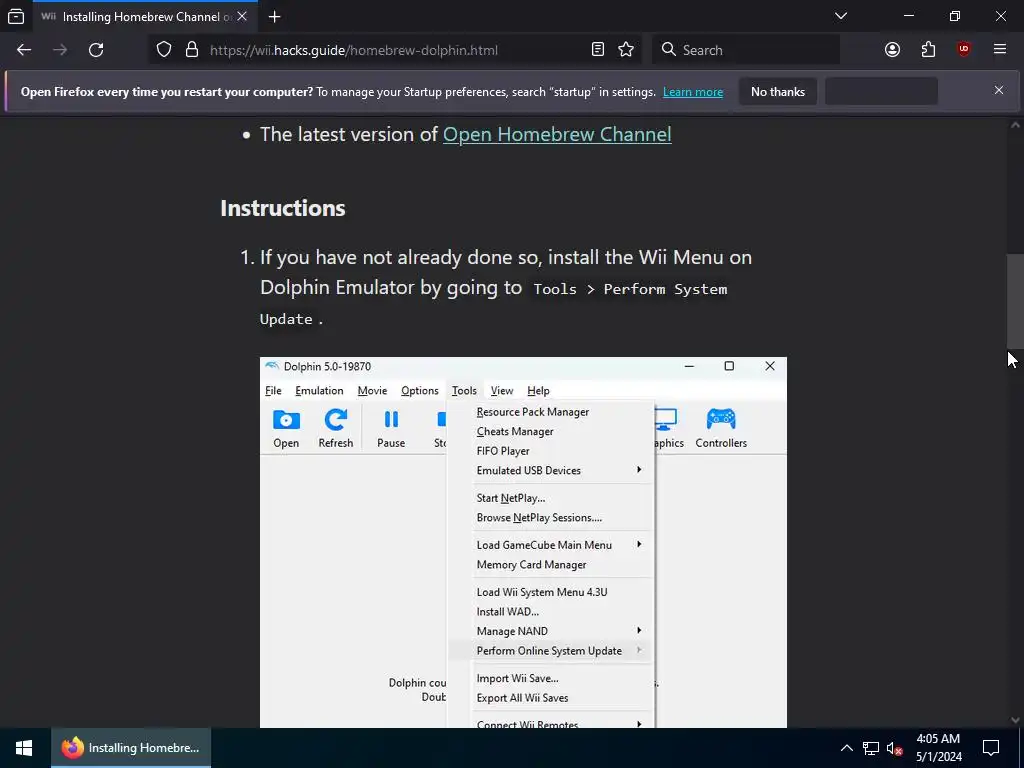Click 'Install WAD...' in the pictured menu
This screenshot has width=1024, height=768.
[x=507, y=612]
